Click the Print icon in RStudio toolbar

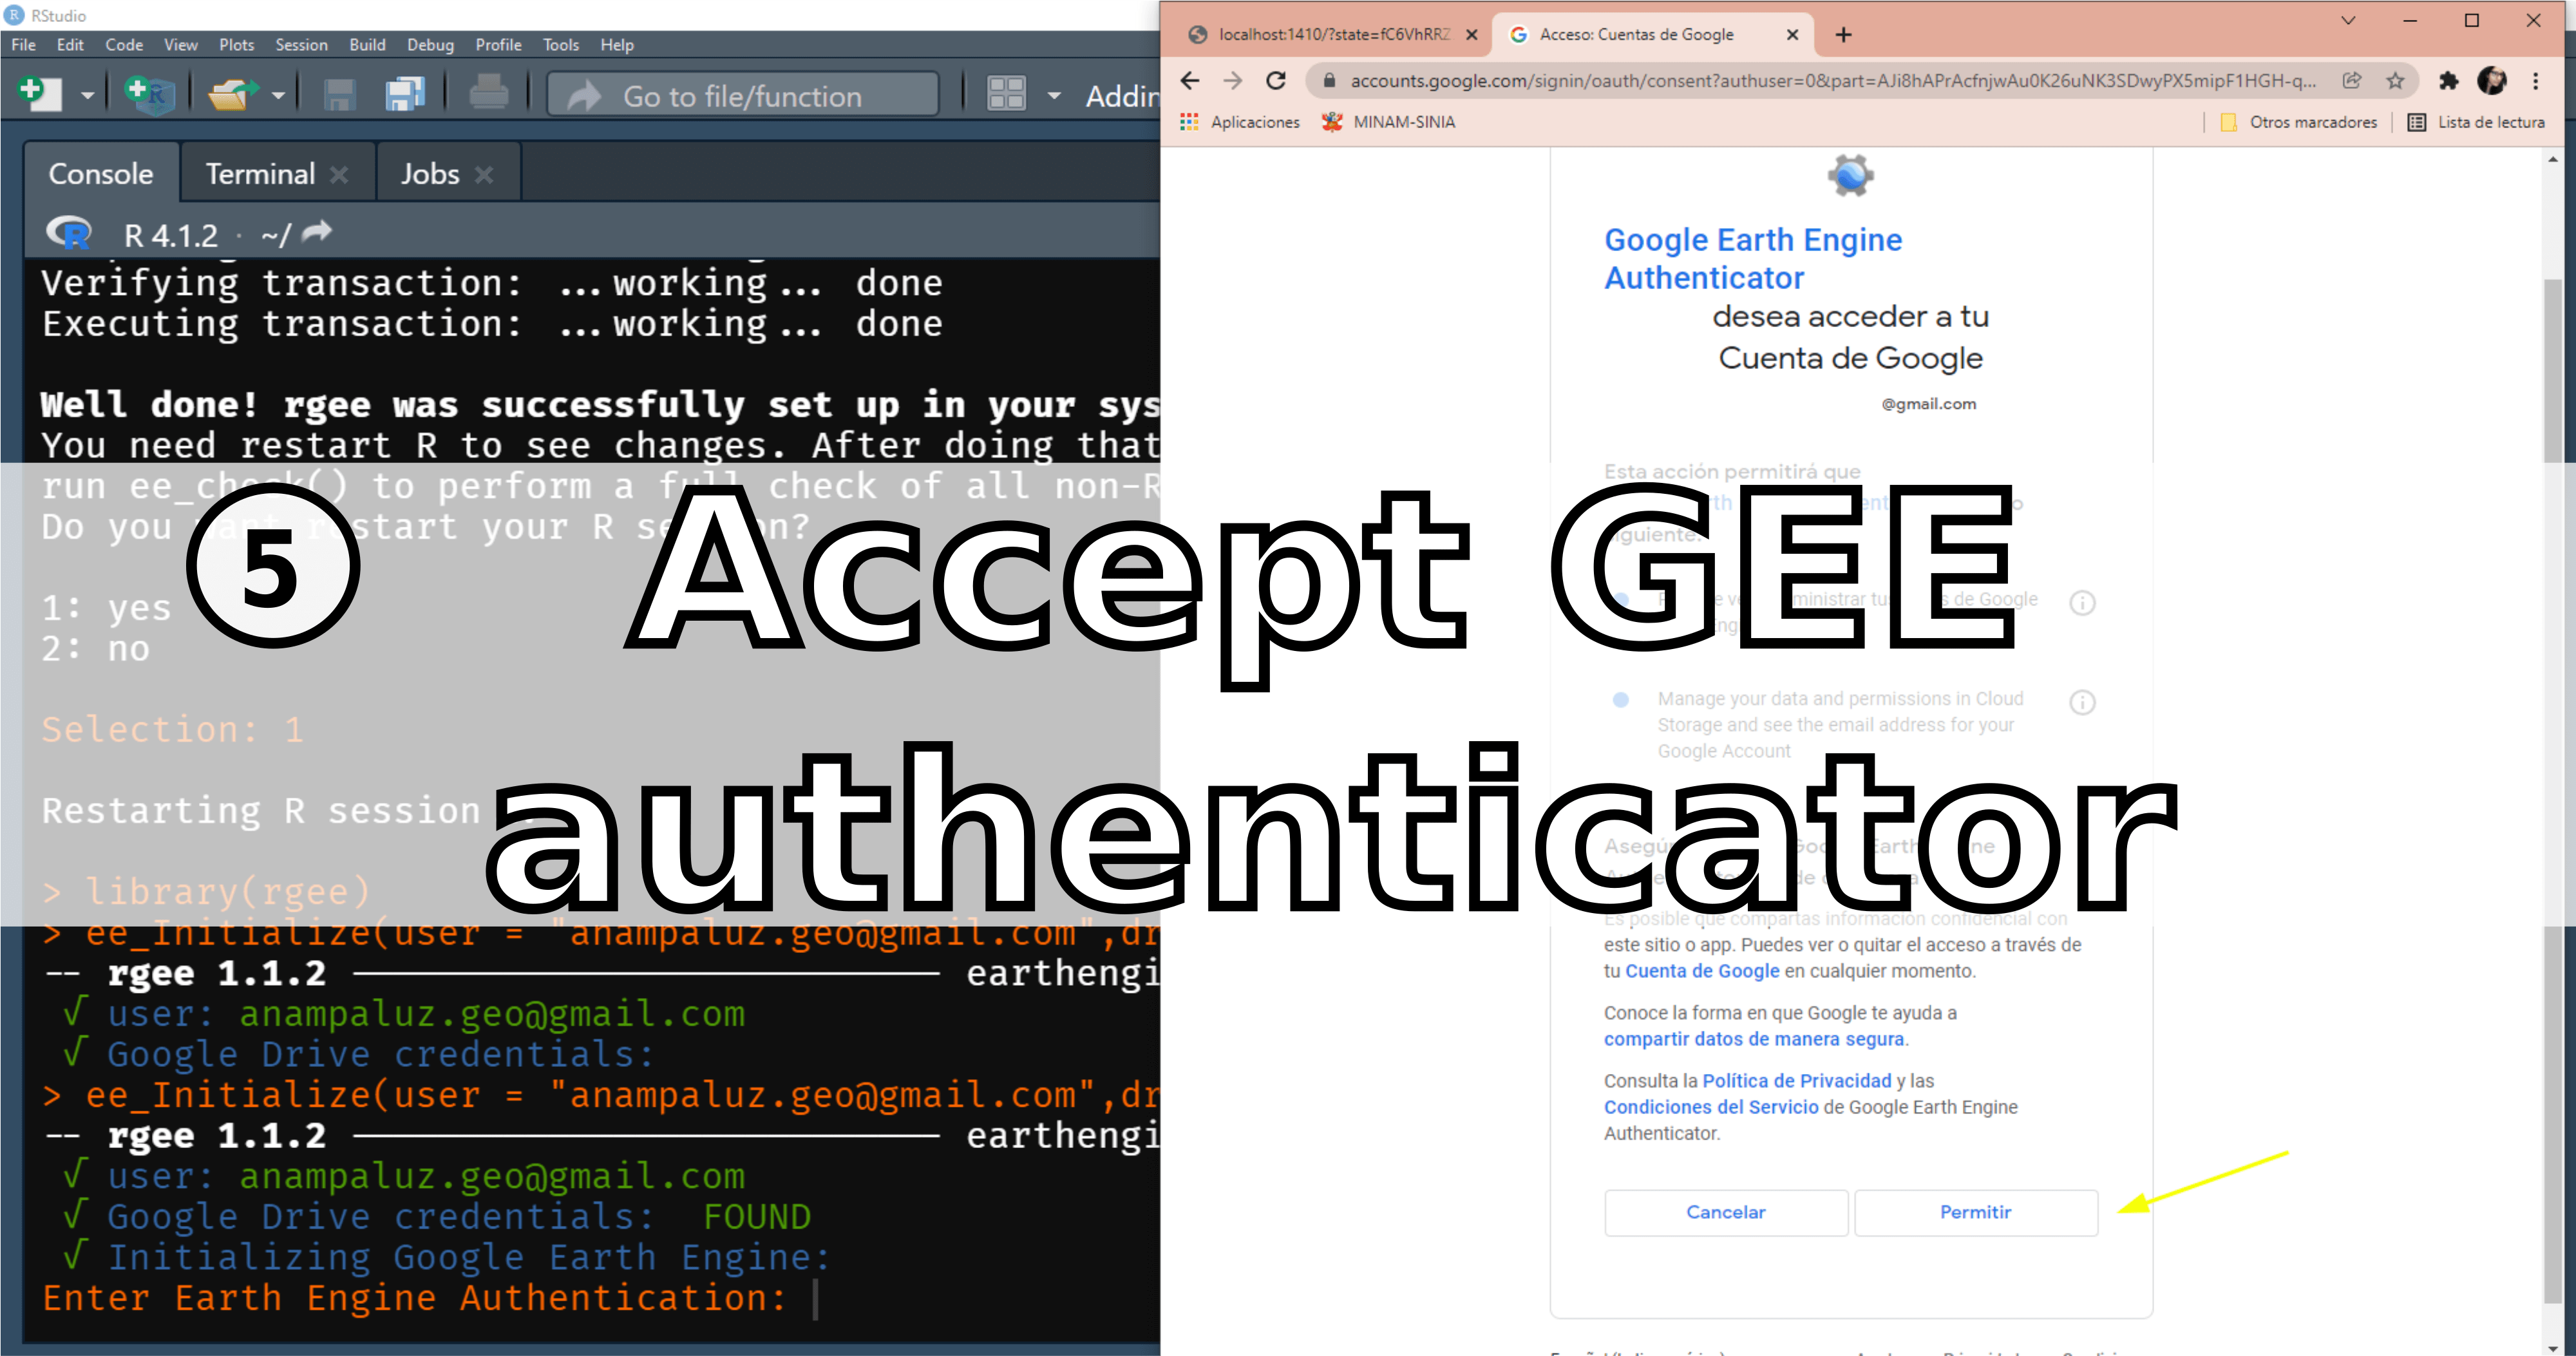[489, 94]
